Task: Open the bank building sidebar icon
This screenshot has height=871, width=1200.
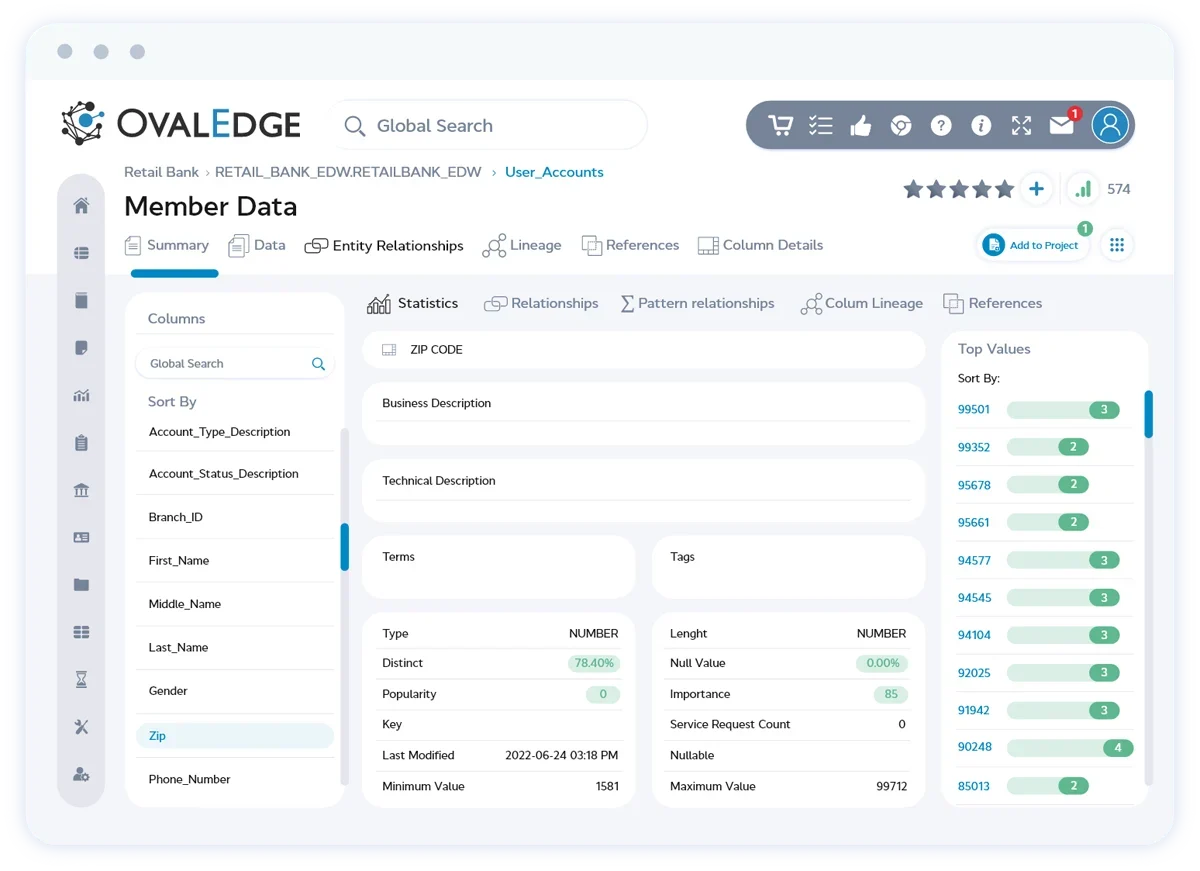Action: point(82,490)
